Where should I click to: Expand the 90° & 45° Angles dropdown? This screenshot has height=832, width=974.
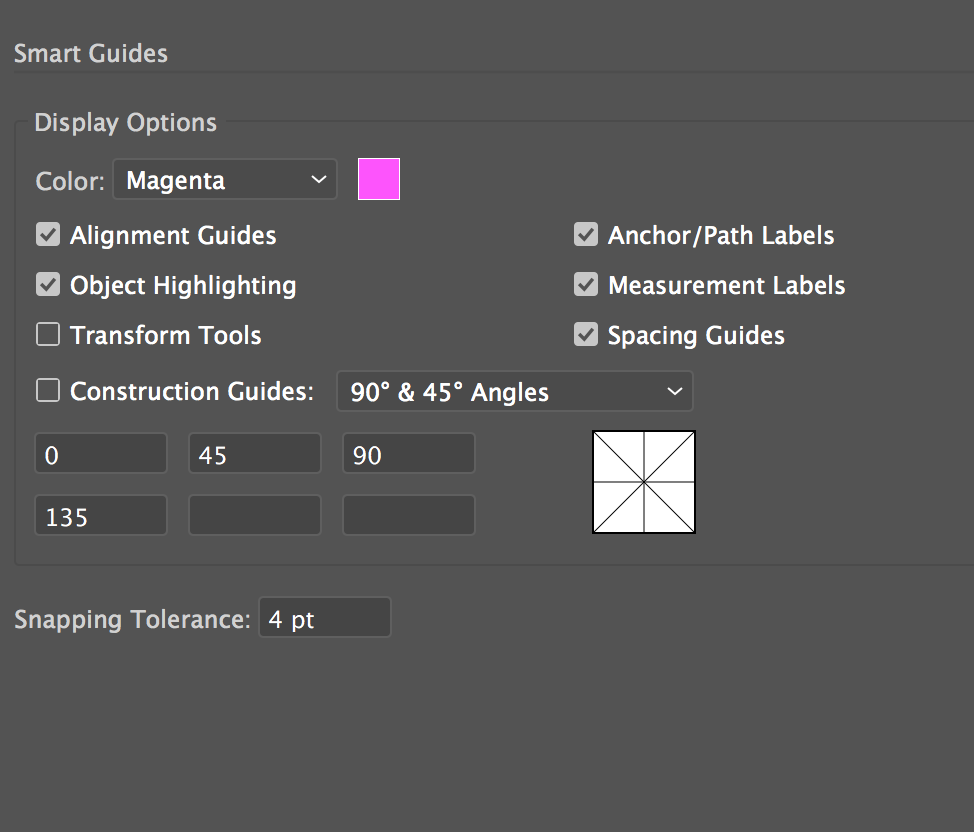point(514,392)
